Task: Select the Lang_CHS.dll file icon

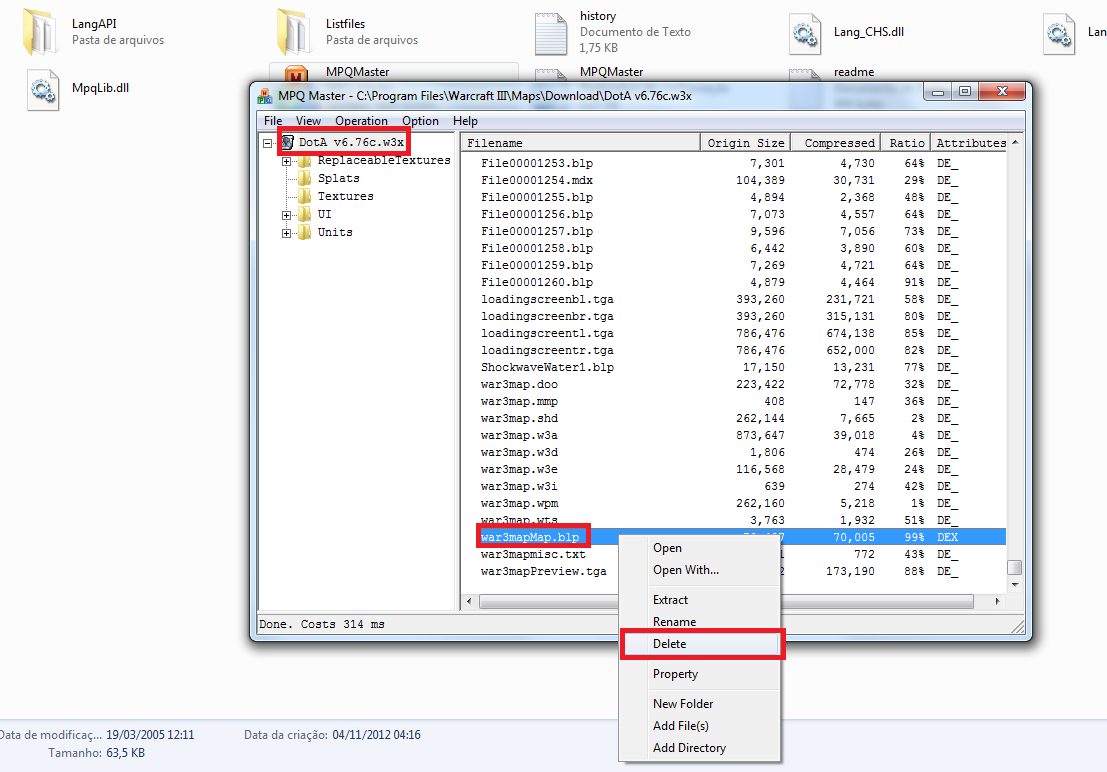Action: [805, 33]
